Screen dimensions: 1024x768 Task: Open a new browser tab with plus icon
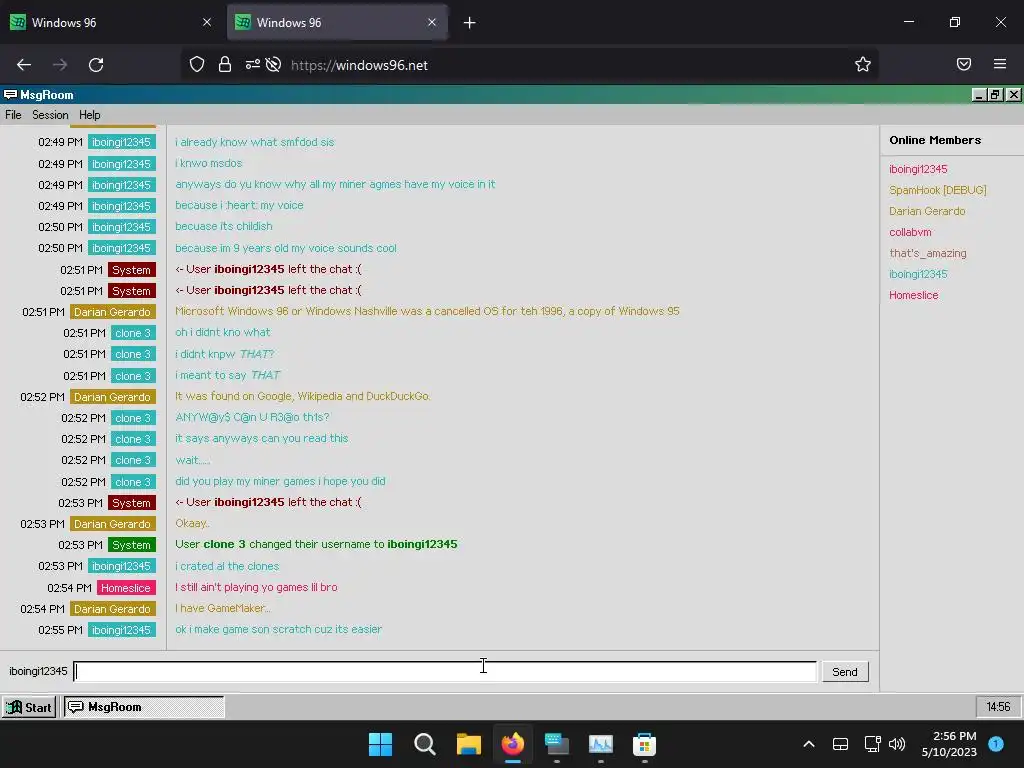[470, 23]
